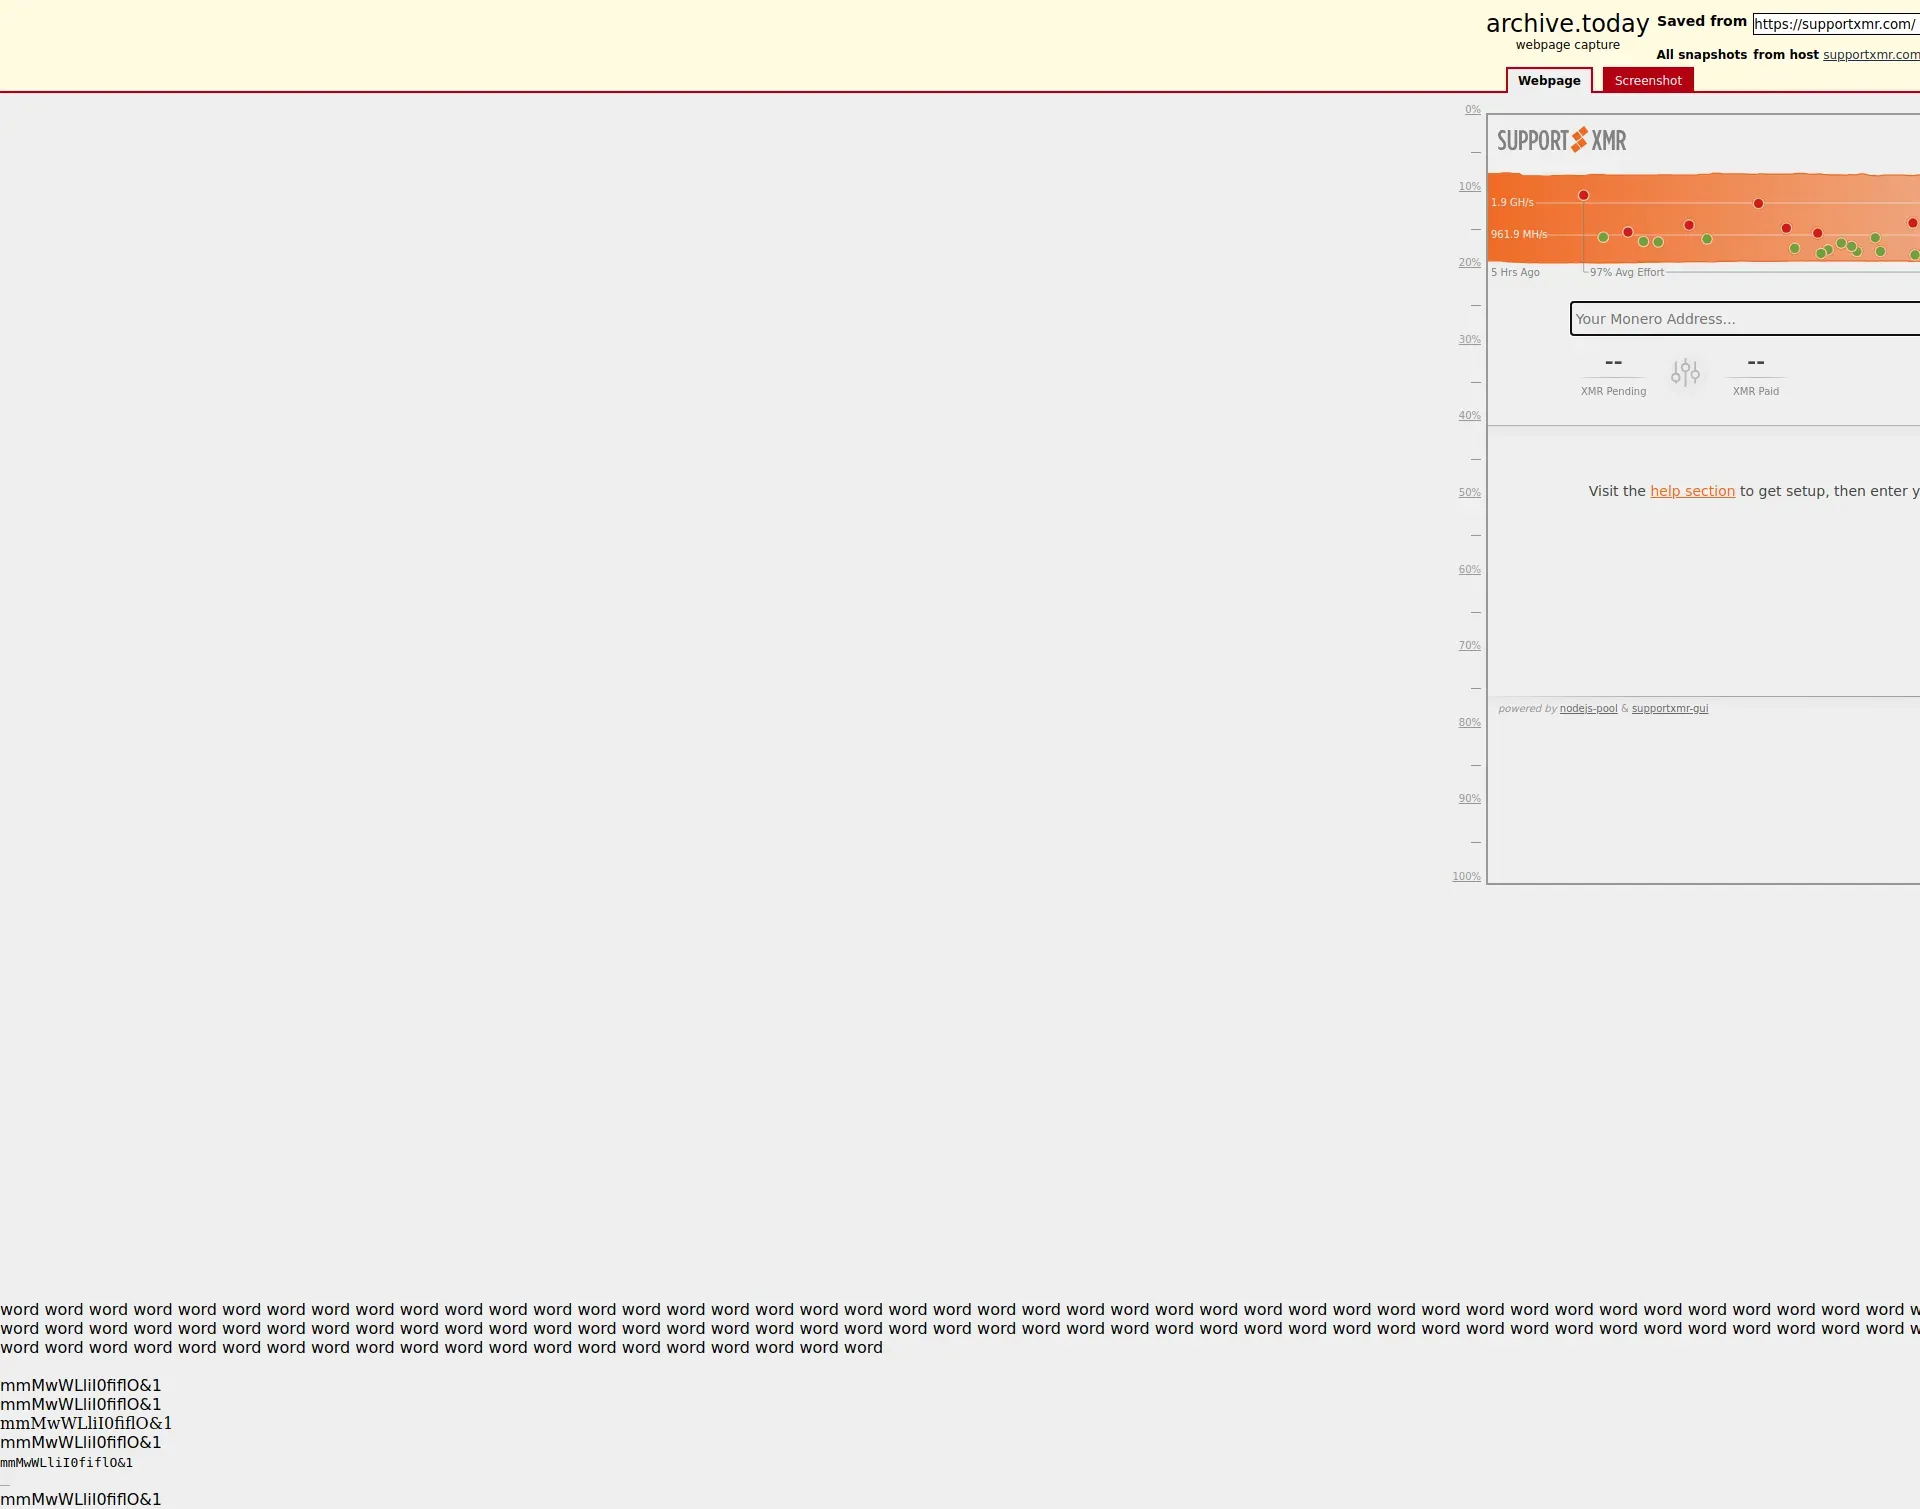Open the nodejs-pool link

[1588, 708]
